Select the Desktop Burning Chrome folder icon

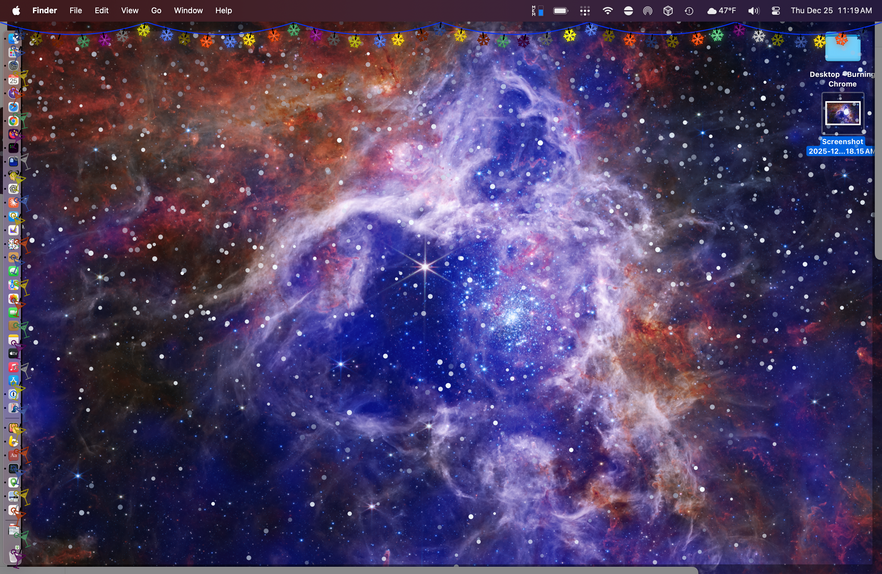point(843,47)
